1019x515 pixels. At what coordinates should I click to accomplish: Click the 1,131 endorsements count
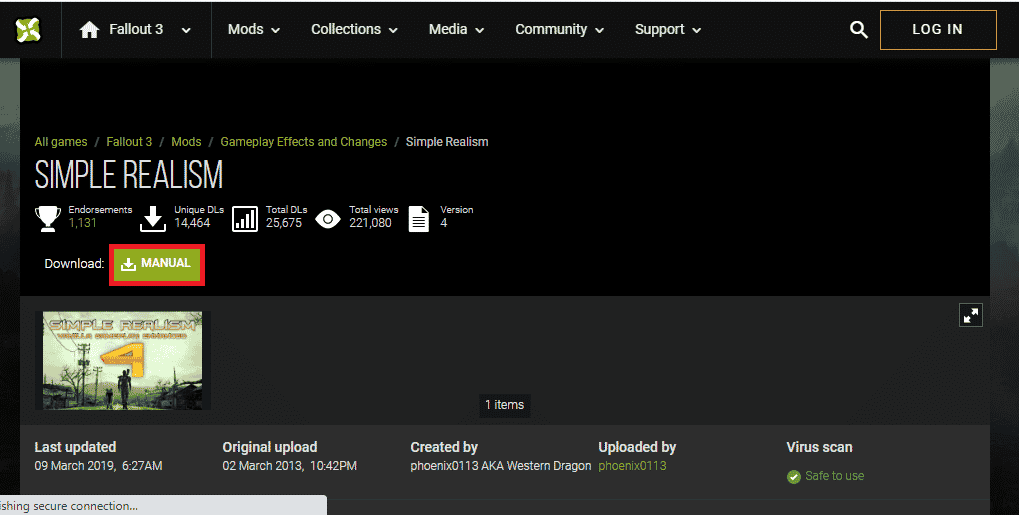coord(83,223)
